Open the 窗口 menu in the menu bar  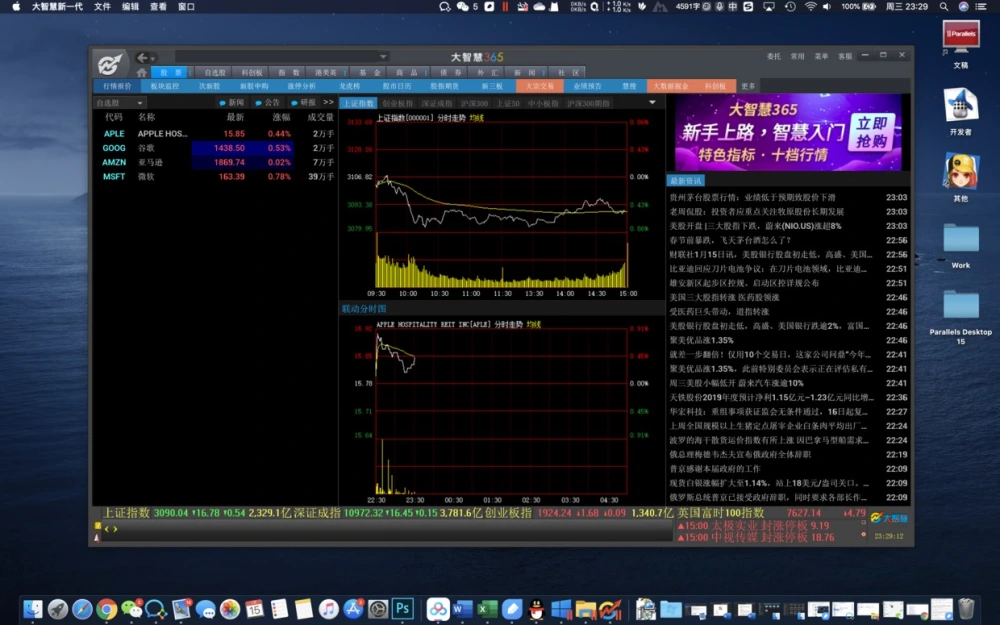pos(186,6)
